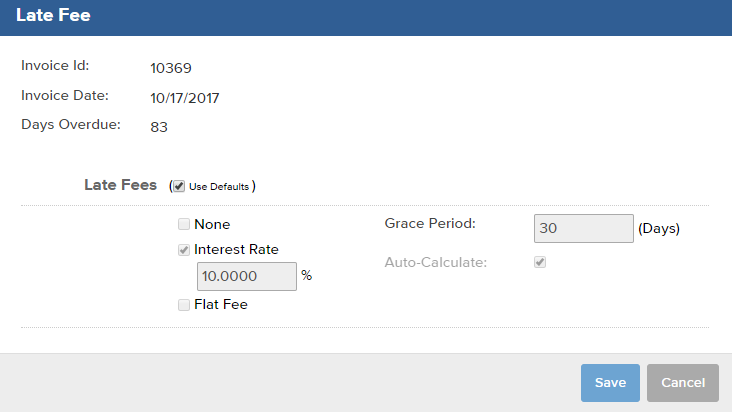The width and height of the screenshot is (732, 412).
Task: Click the interest rate percentage field
Action: click(246, 277)
